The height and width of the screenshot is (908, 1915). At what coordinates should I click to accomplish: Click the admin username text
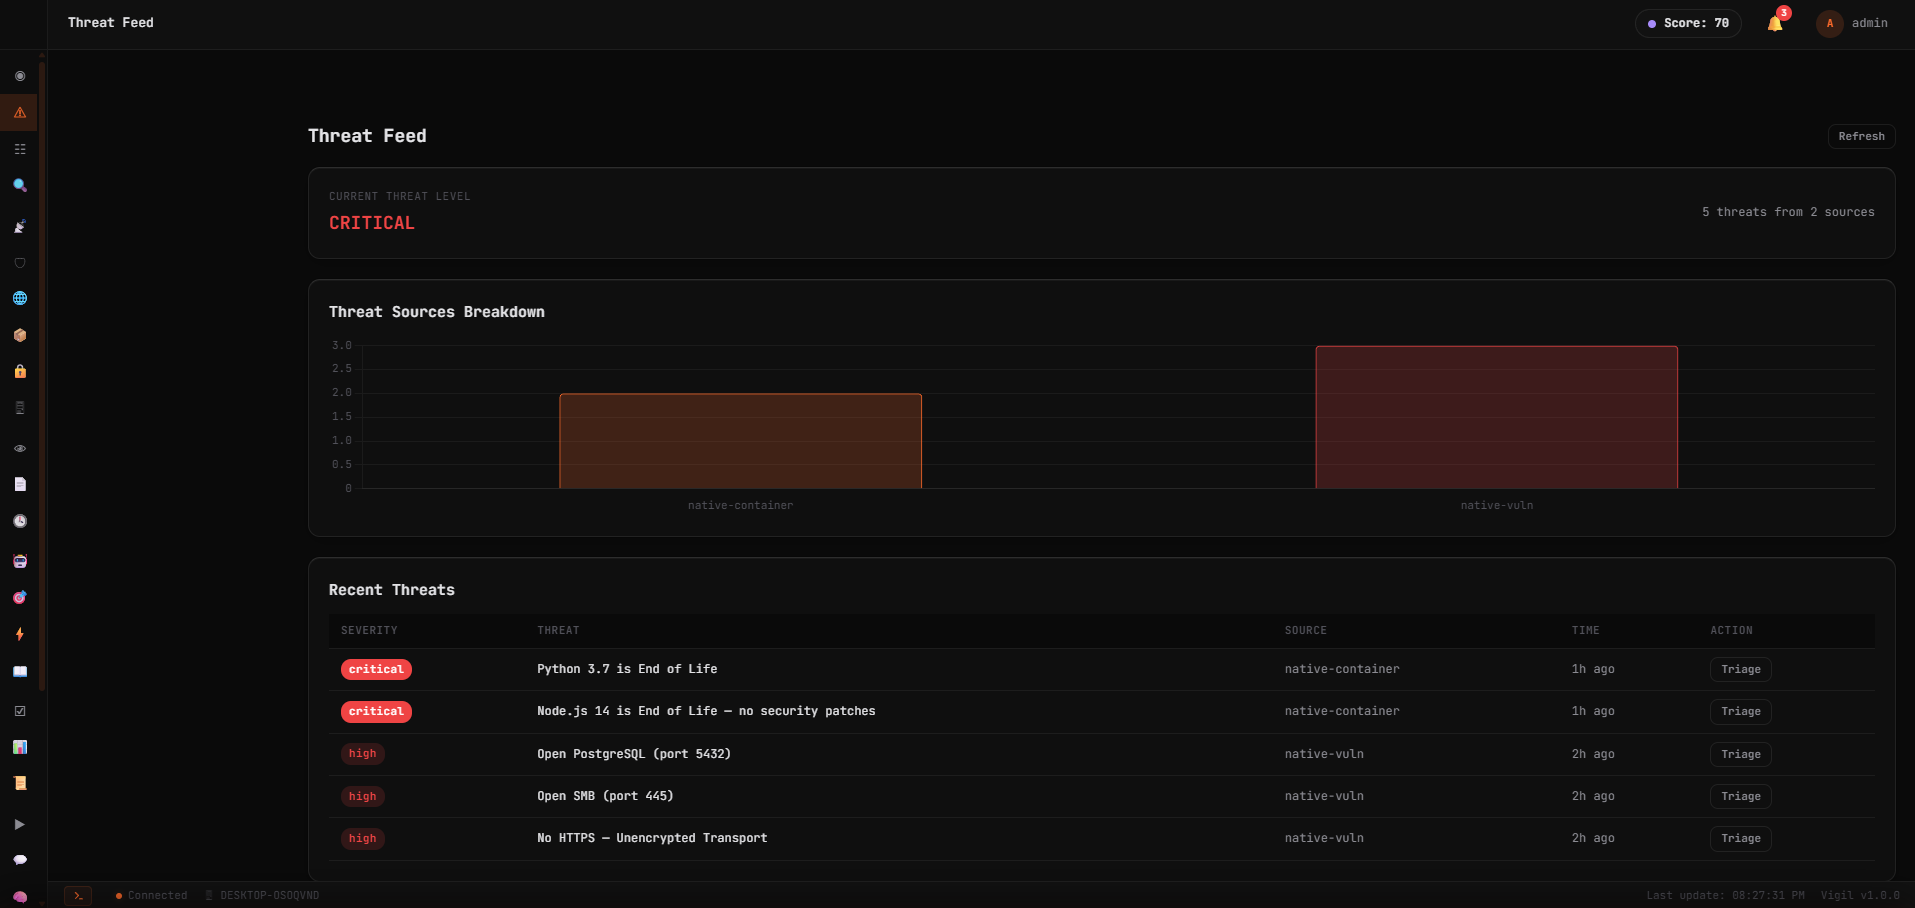pos(1869,23)
